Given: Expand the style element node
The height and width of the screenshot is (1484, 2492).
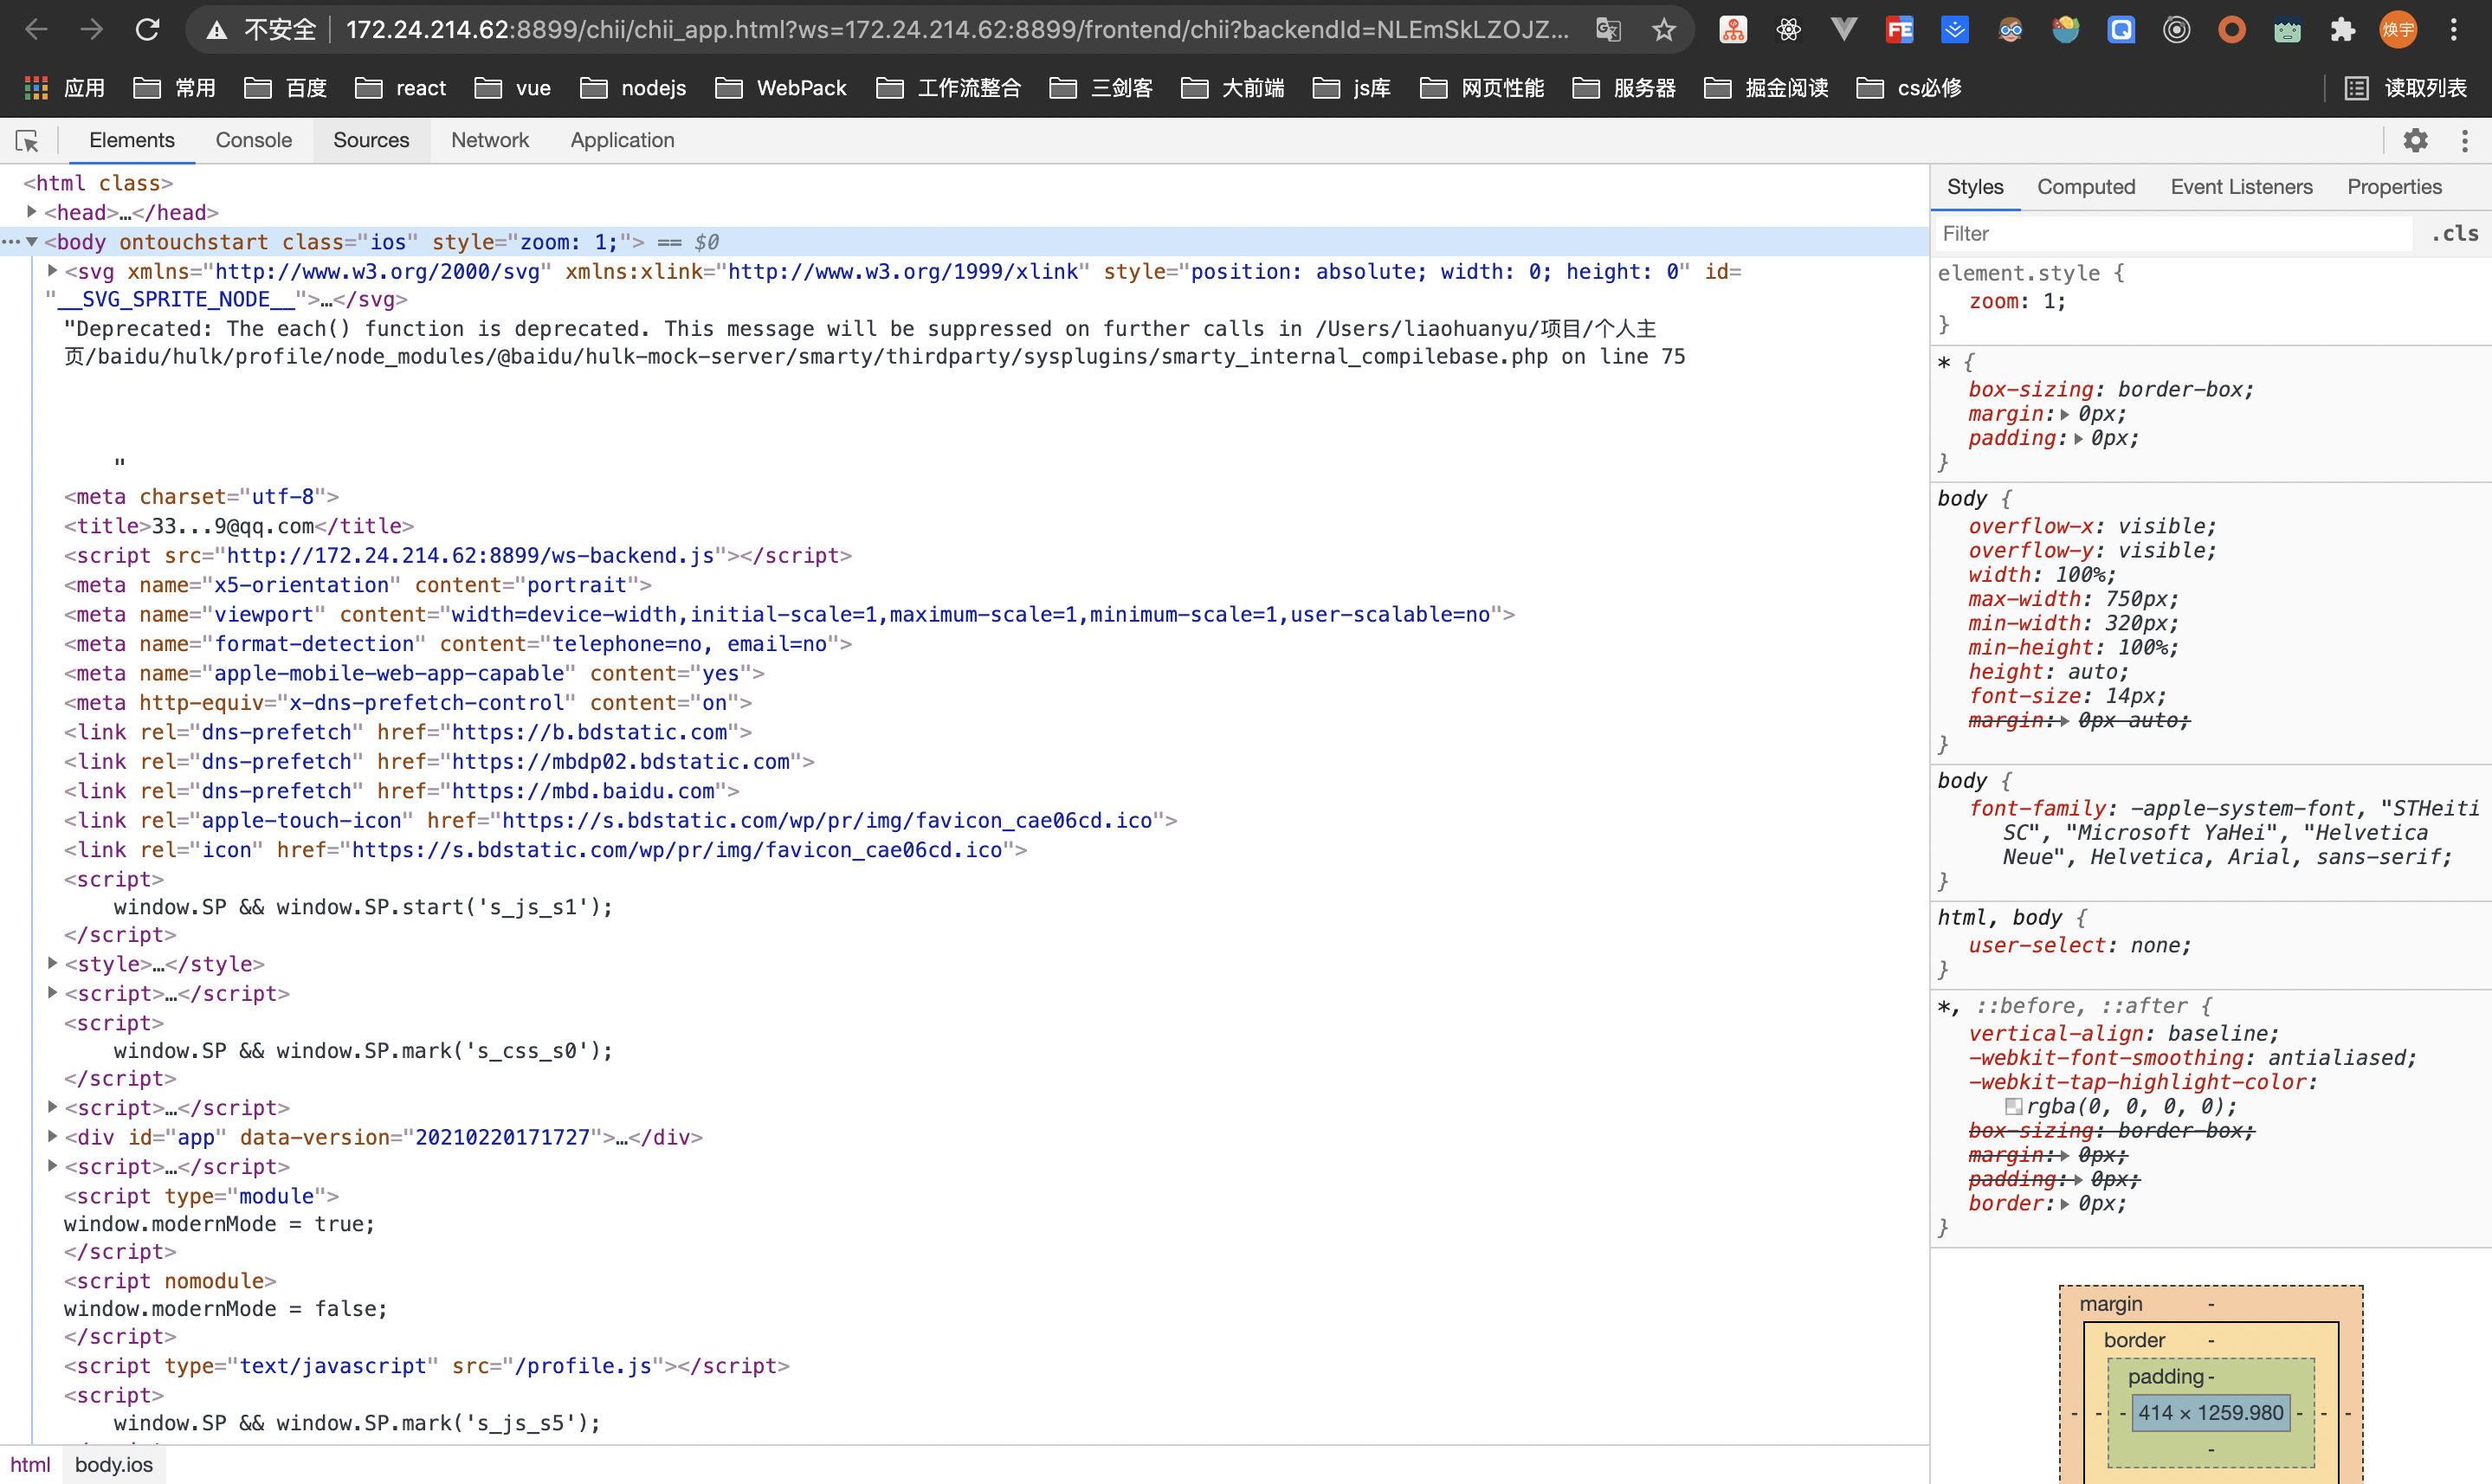Looking at the screenshot, I should pyautogui.click(x=52, y=963).
